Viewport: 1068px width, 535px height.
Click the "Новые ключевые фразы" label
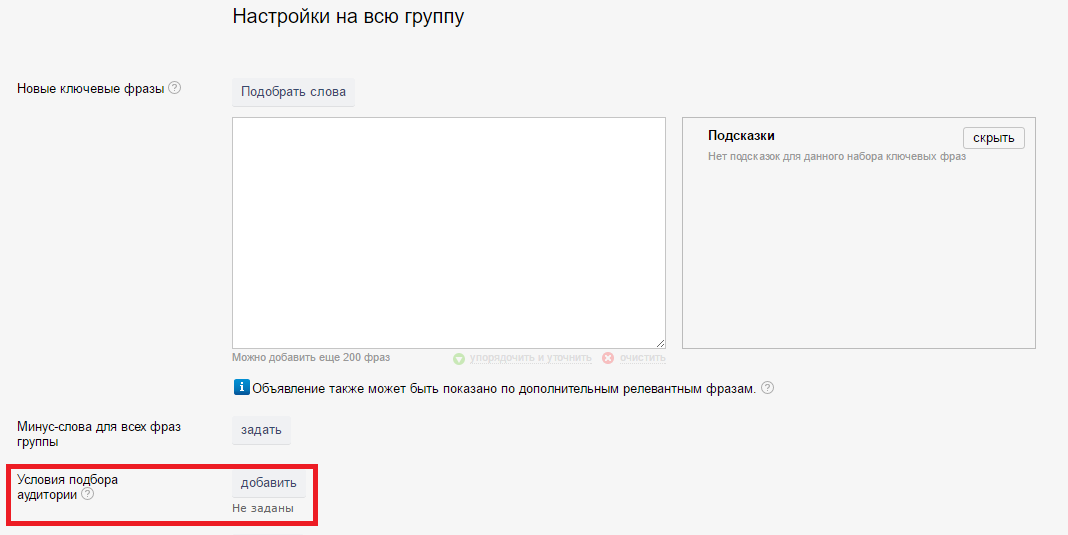click(90, 88)
